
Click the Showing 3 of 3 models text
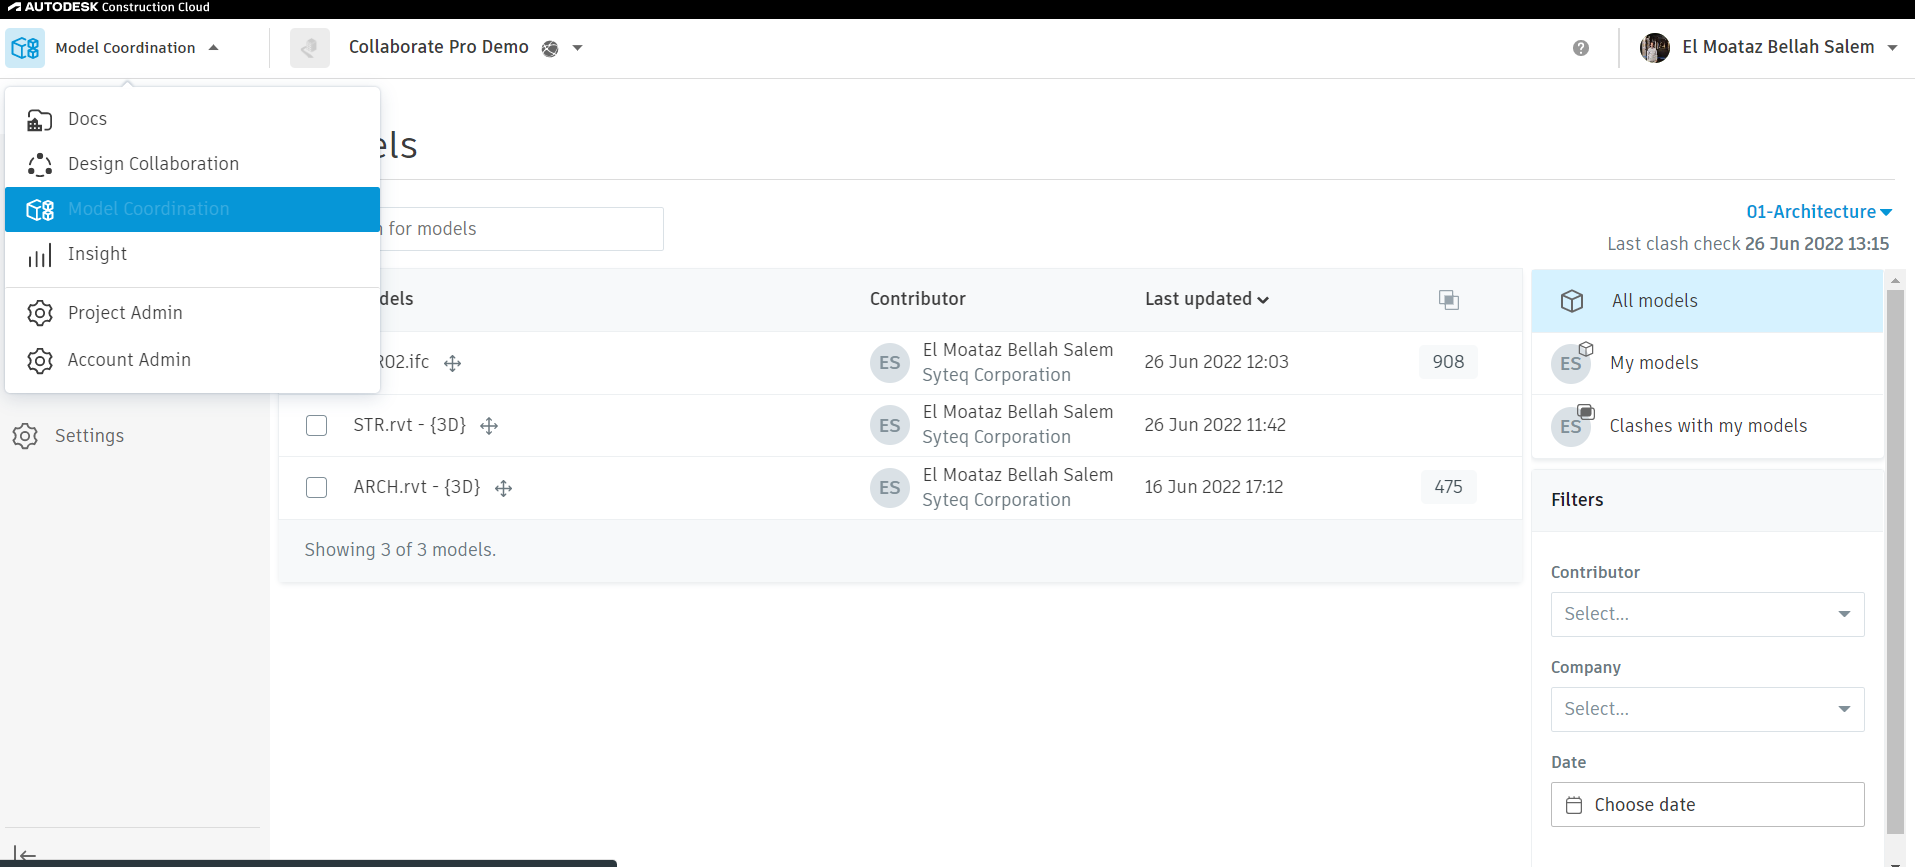click(x=400, y=550)
